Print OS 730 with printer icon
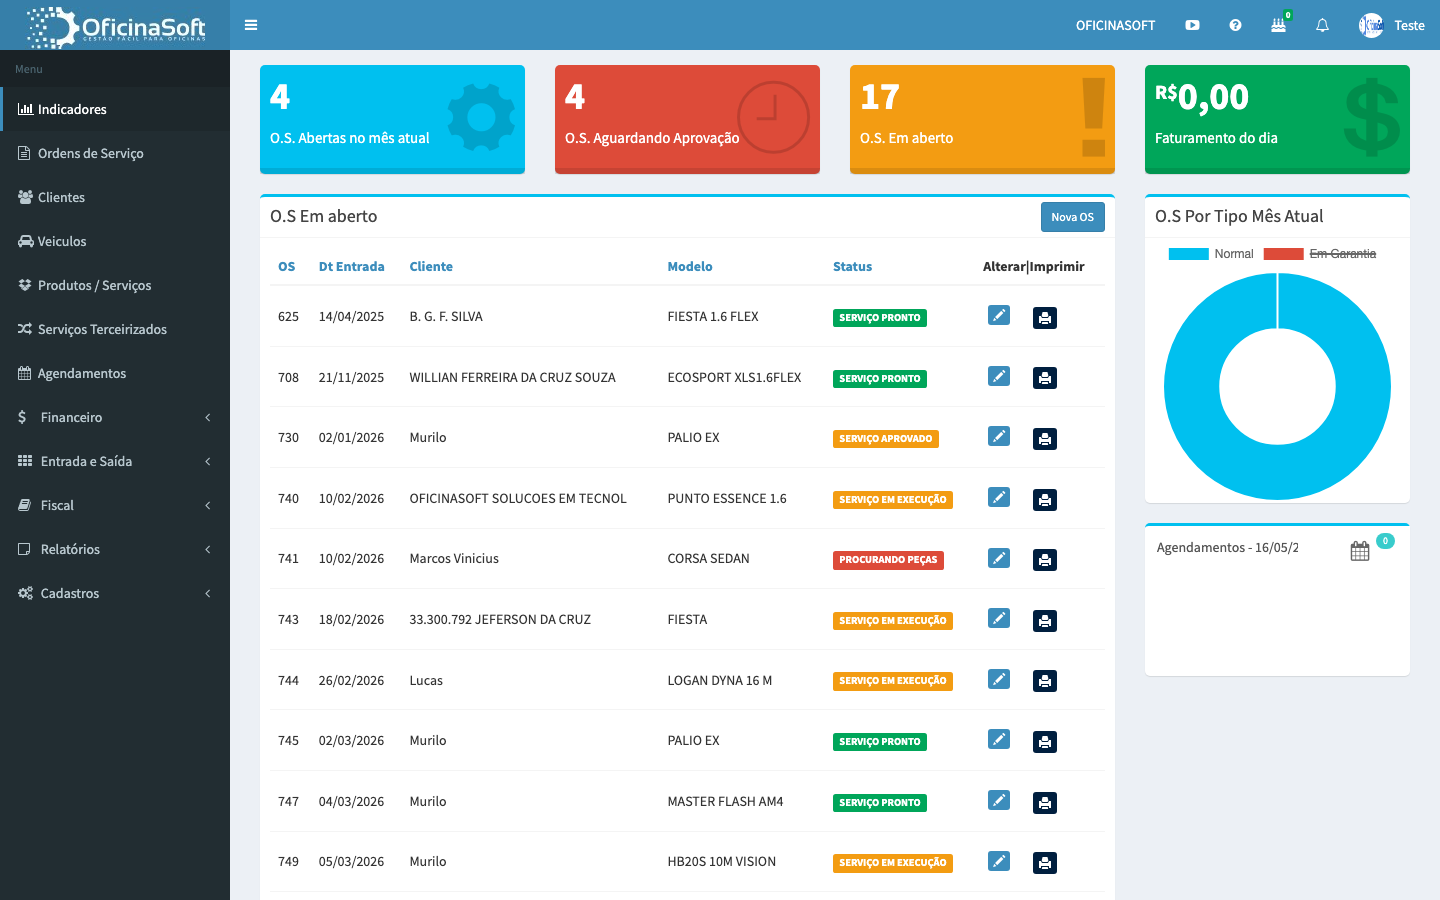The width and height of the screenshot is (1440, 900). [x=1045, y=439]
